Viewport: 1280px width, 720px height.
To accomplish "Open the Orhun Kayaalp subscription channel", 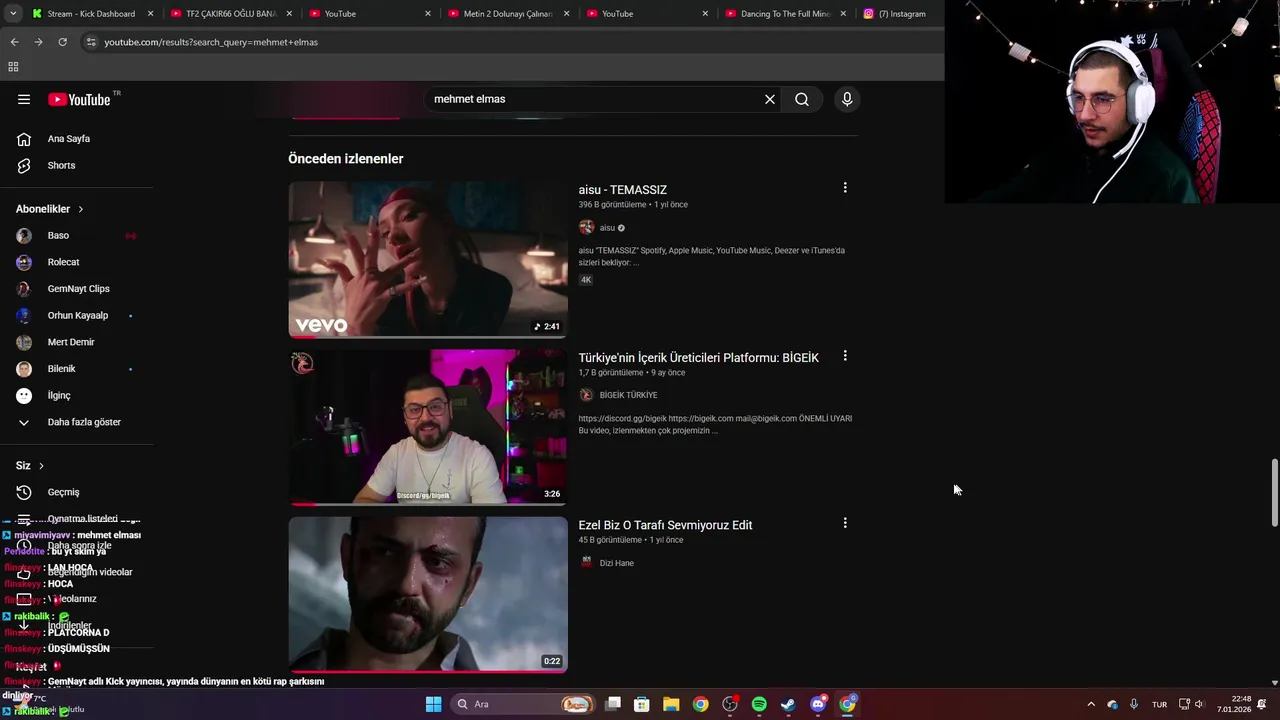I will tap(76, 316).
